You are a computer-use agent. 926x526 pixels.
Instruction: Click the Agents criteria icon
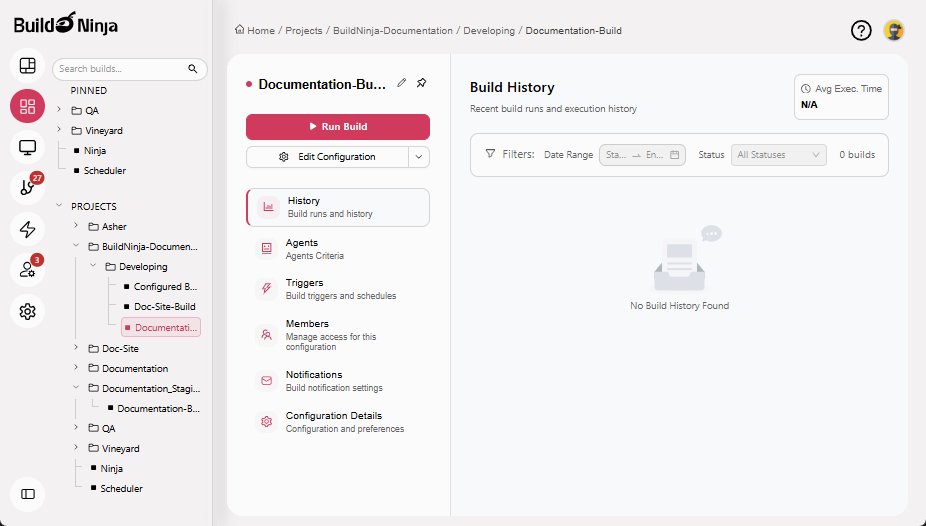(x=266, y=249)
